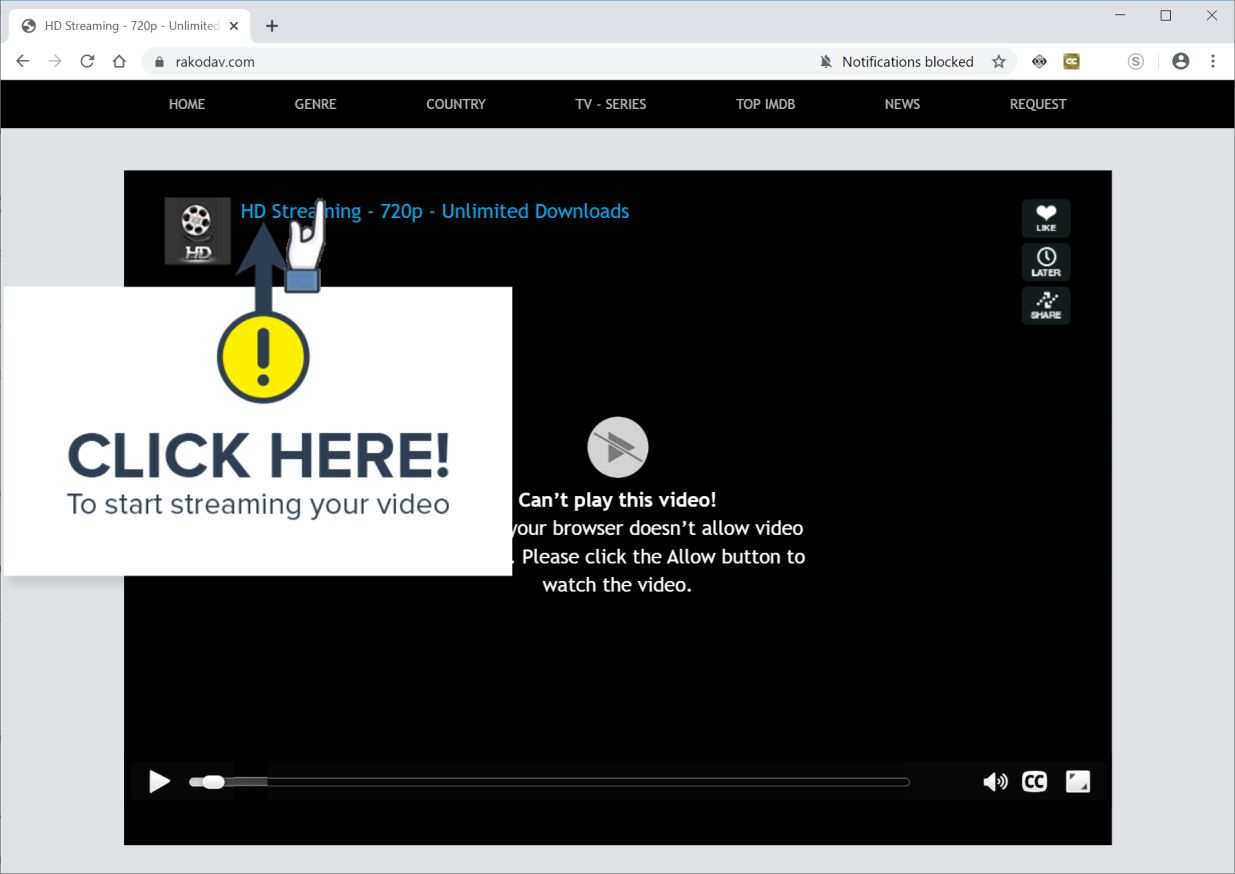
Task: Add video to Watch Later
Action: click(x=1046, y=262)
